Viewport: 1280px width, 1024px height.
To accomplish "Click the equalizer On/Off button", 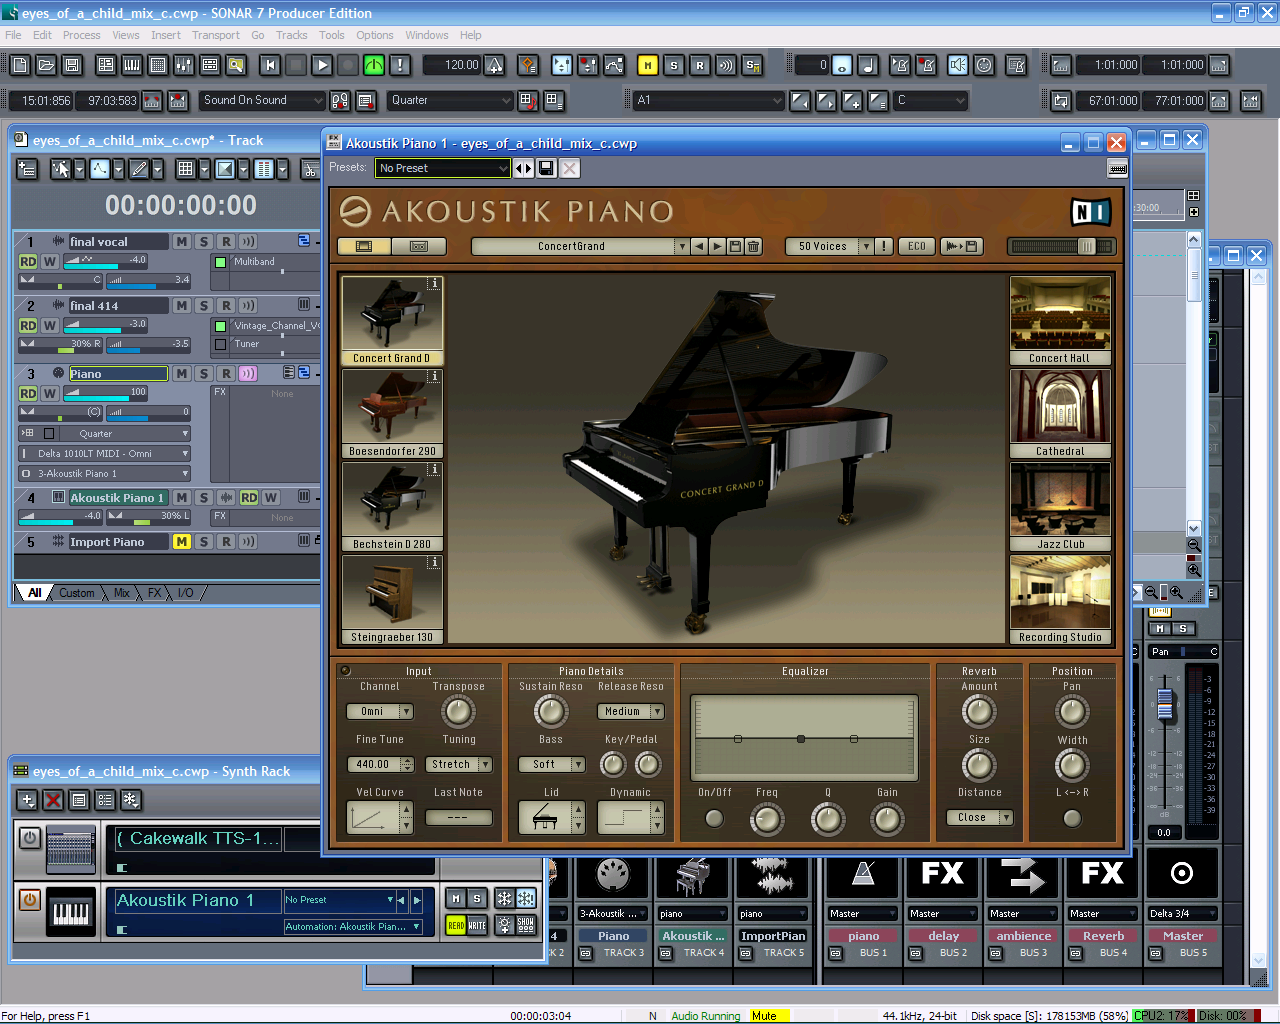I will coord(714,819).
